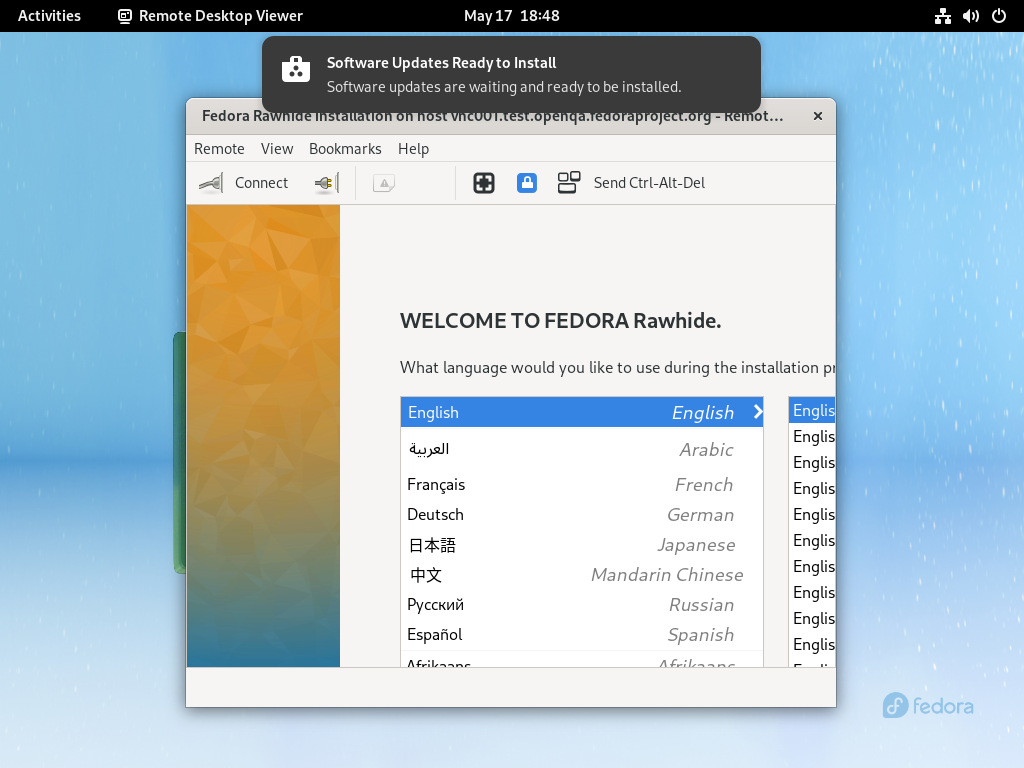Click the Send Ctrl-Alt-Del icon
This screenshot has width=1024, height=768.
[569, 183]
